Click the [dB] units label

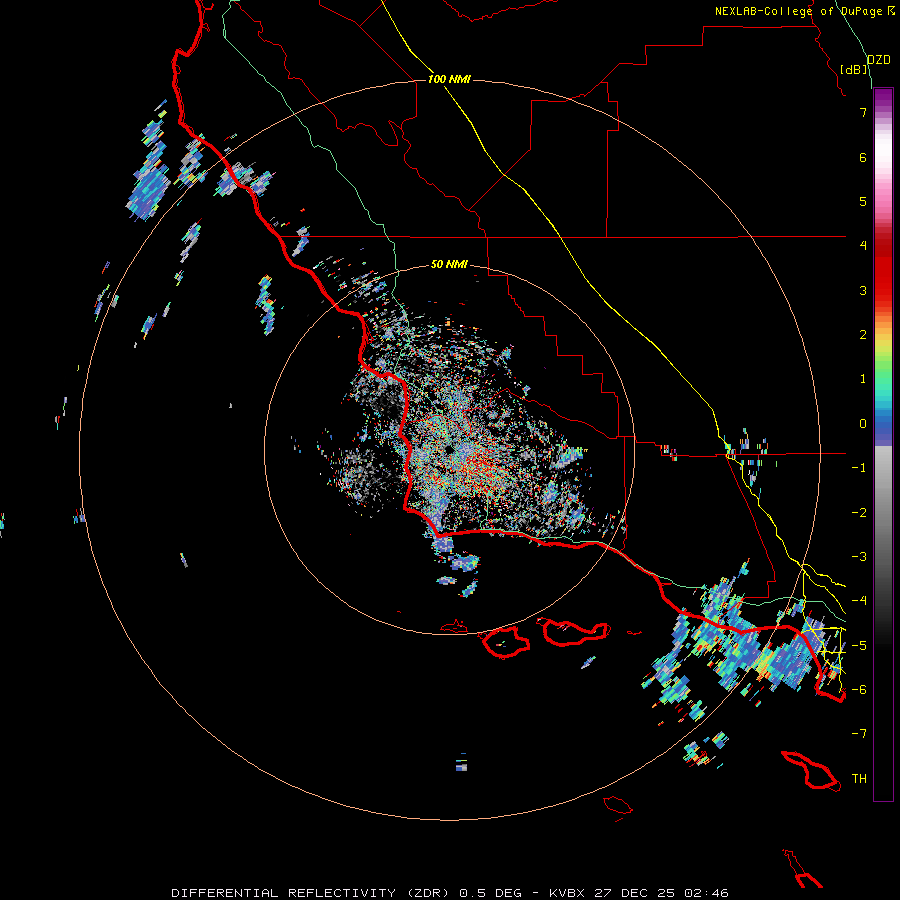pyautogui.click(x=853, y=69)
